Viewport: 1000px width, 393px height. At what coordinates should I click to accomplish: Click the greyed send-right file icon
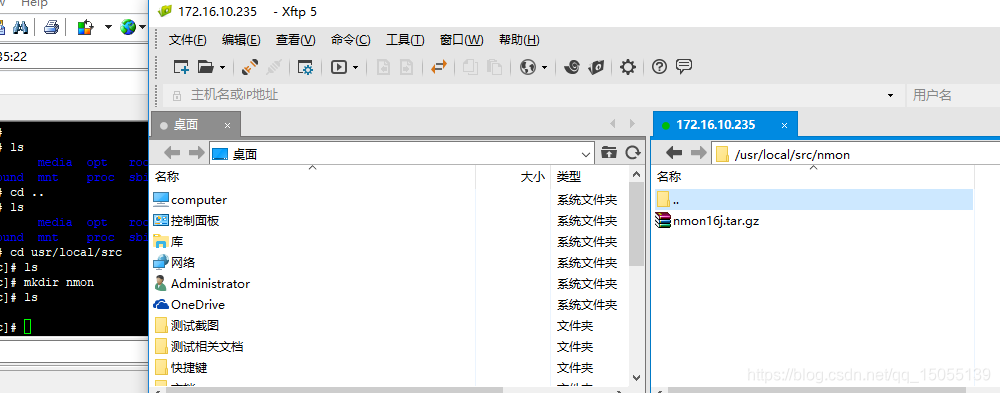(406, 67)
